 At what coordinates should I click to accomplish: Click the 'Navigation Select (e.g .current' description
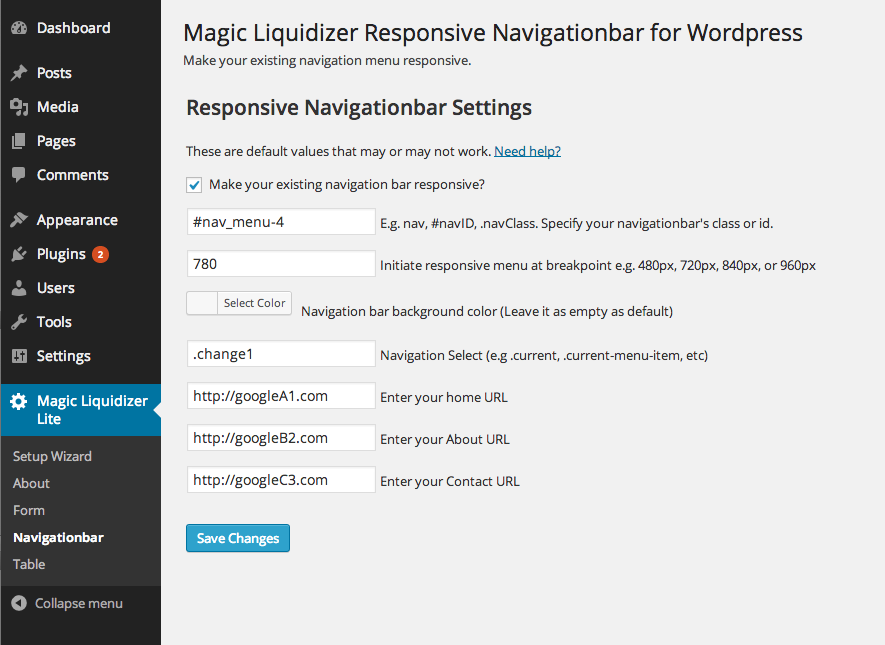pyautogui.click(x=544, y=356)
